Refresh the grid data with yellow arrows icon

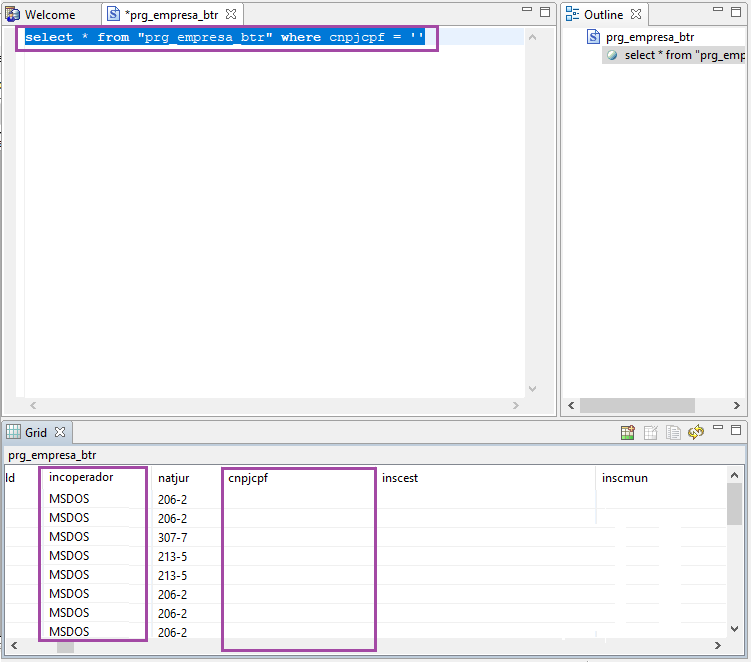696,433
